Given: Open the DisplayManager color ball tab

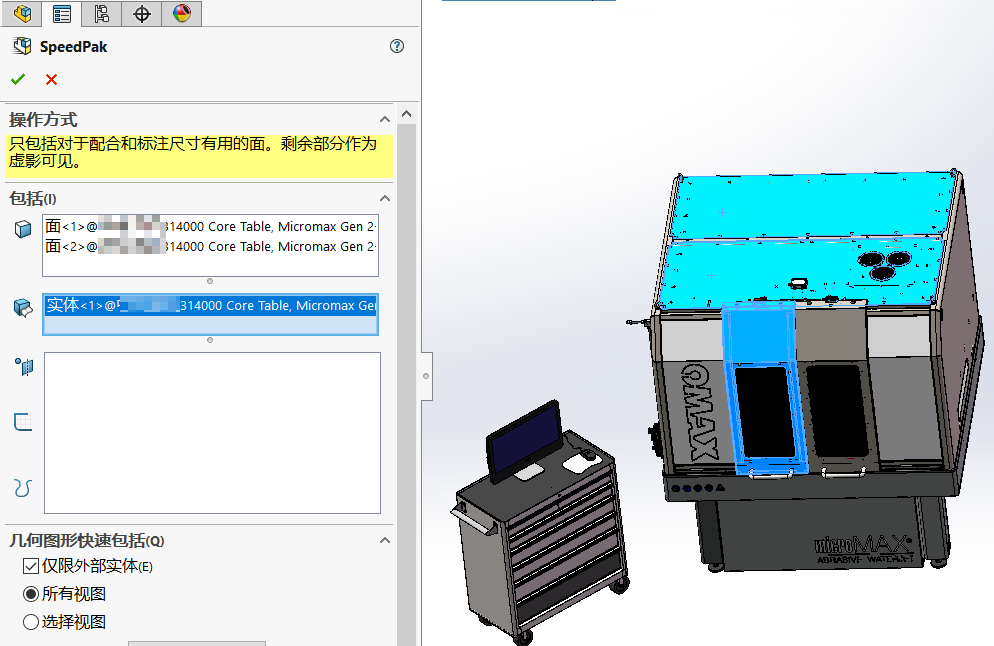Looking at the screenshot, I should [x=181, y=13].
